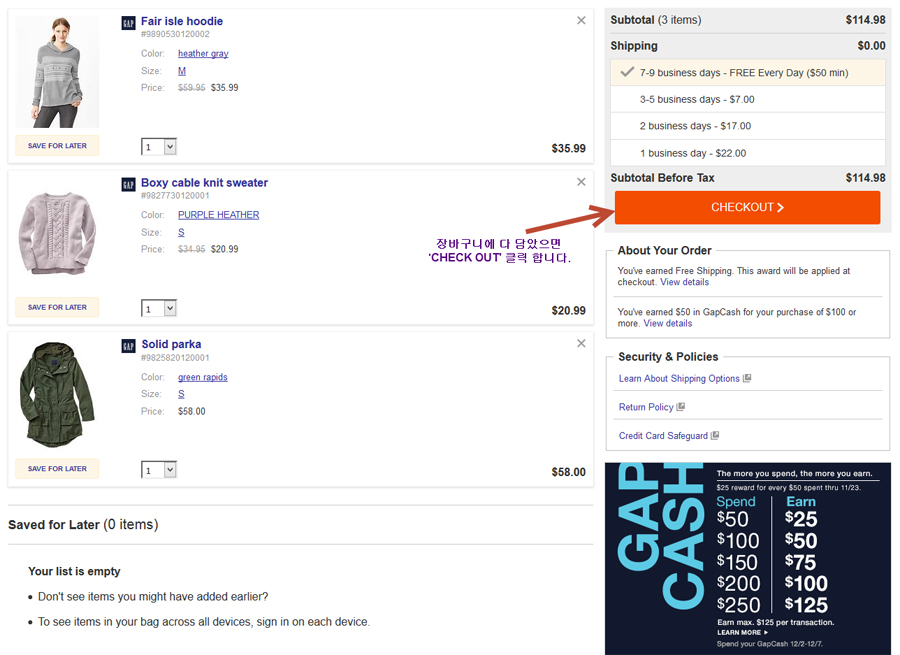The height and width of the screenshot is (655, 900).
Task: Click the orange CHECKOUT button
Action: (747, 207)
